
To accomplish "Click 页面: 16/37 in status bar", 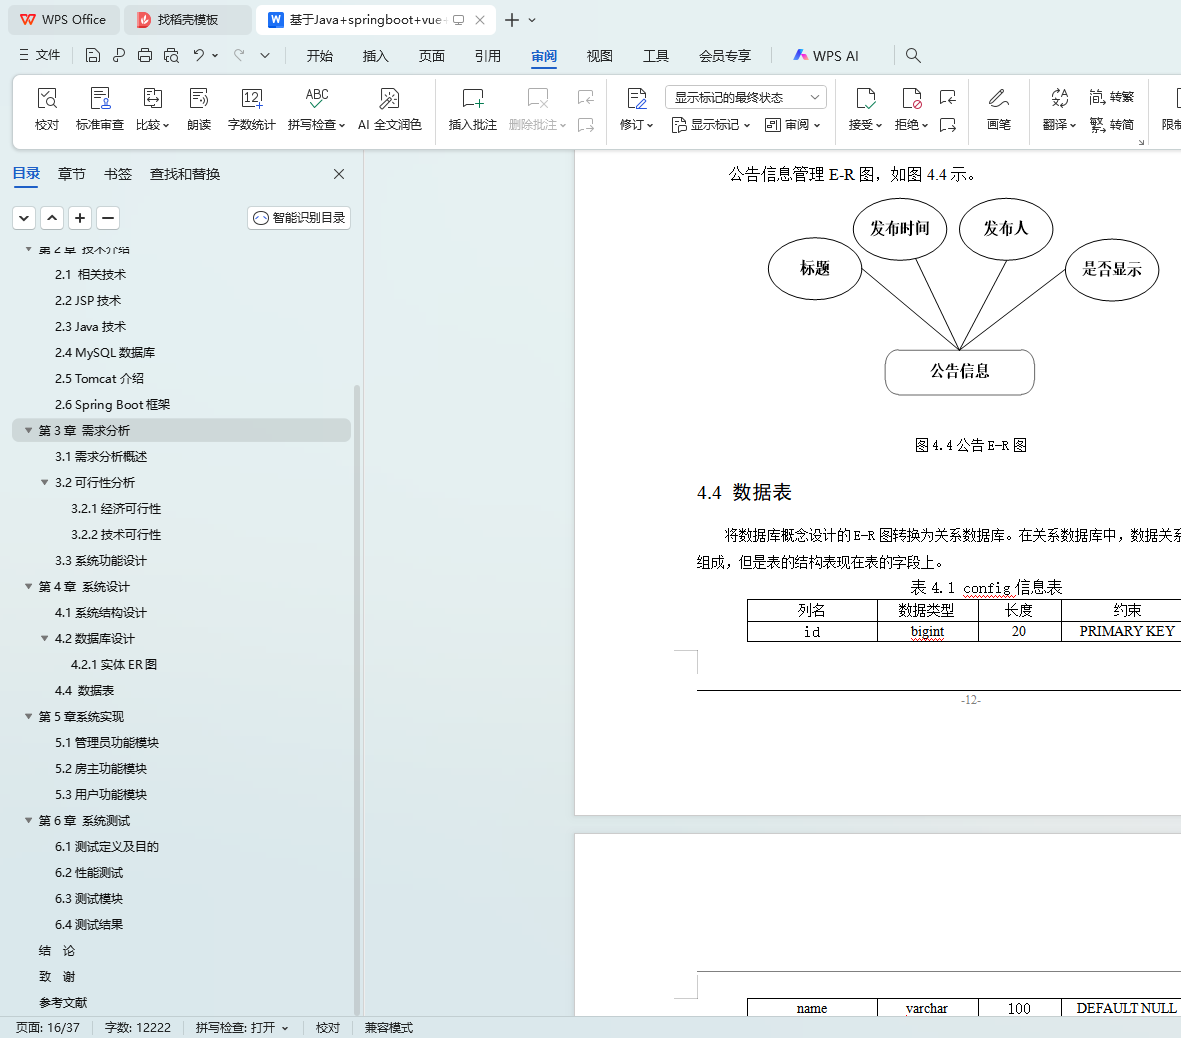I will tap(47, 1027).
